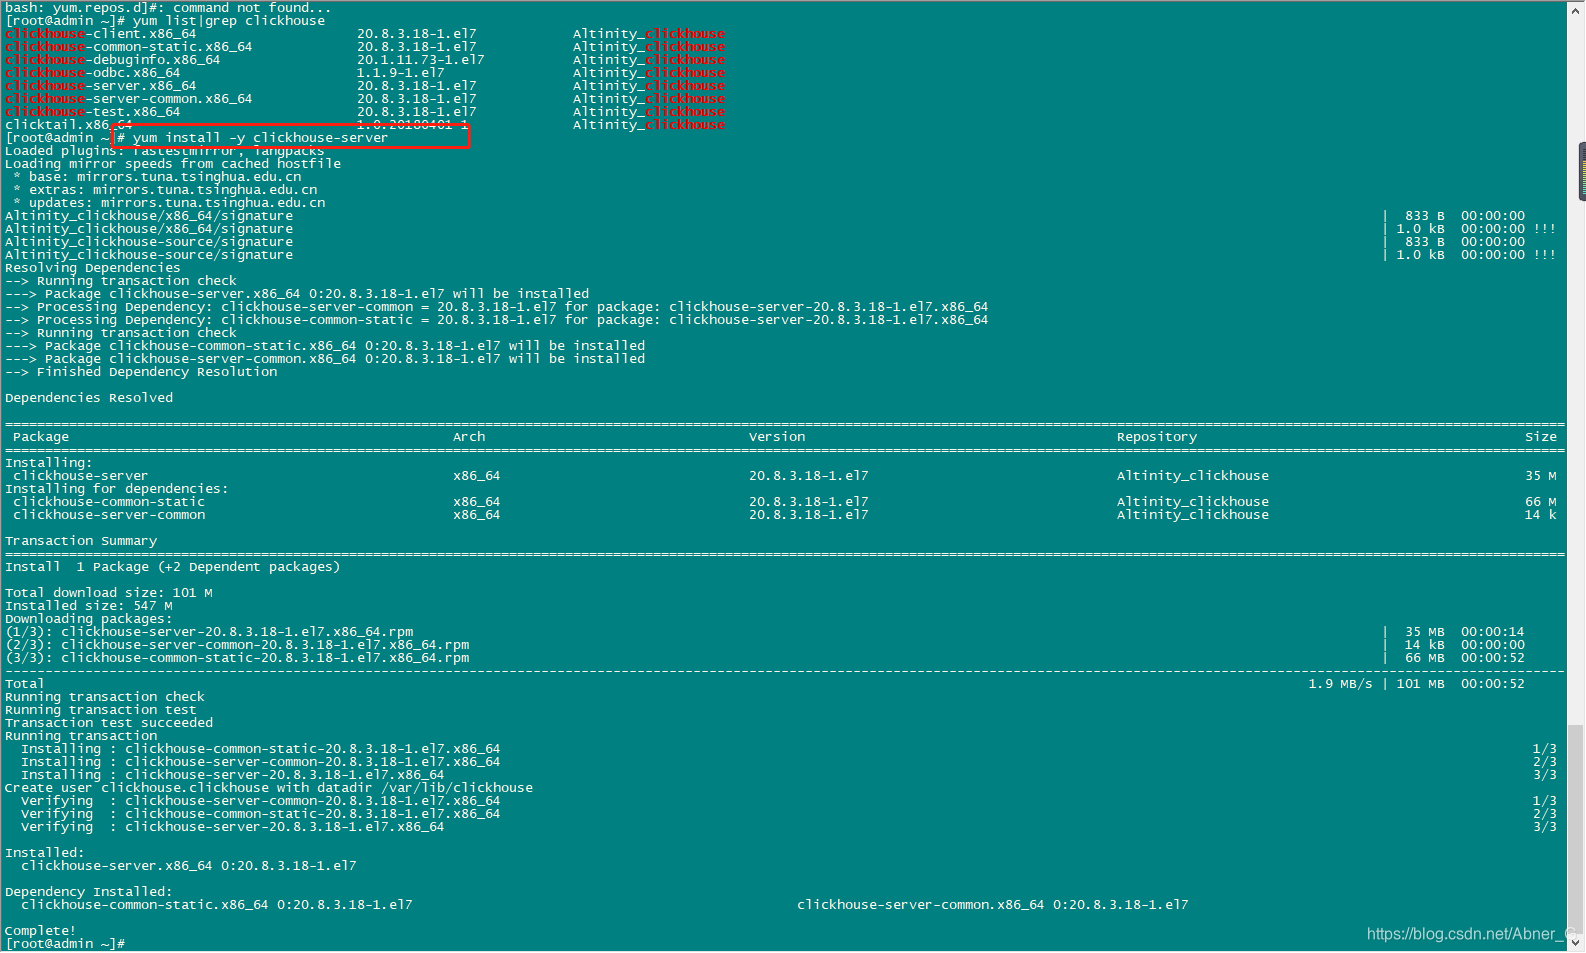This screenshot has width=1586, height=953.
Task: Click 'clickhouse-odbc.x86_64' list entry
Action: point(93,72)
